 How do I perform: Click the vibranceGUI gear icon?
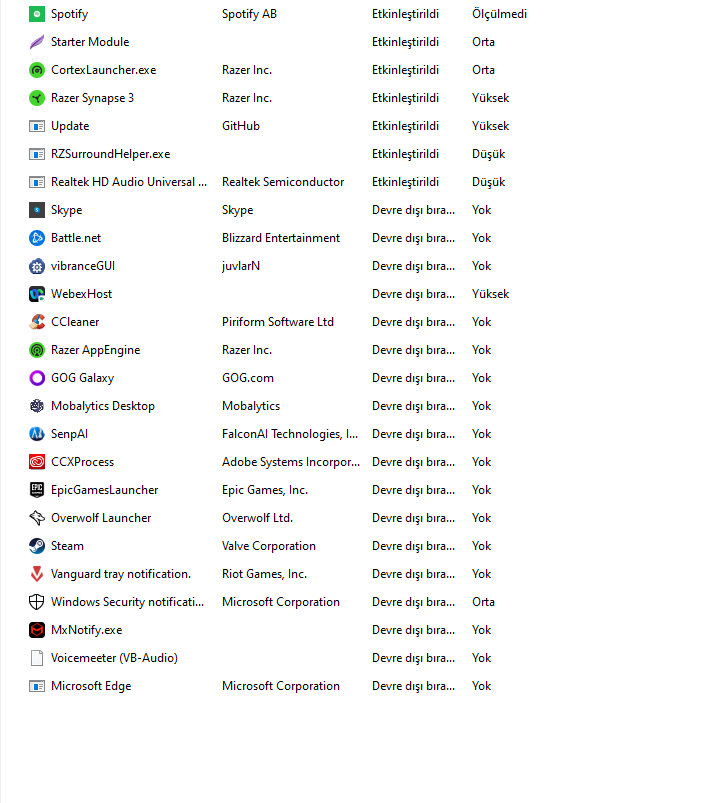[37, 266]
